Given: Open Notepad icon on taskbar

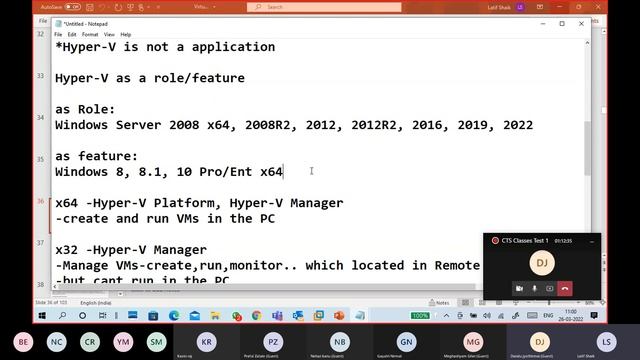Looking at the screenshot, I should coord(360,316).
